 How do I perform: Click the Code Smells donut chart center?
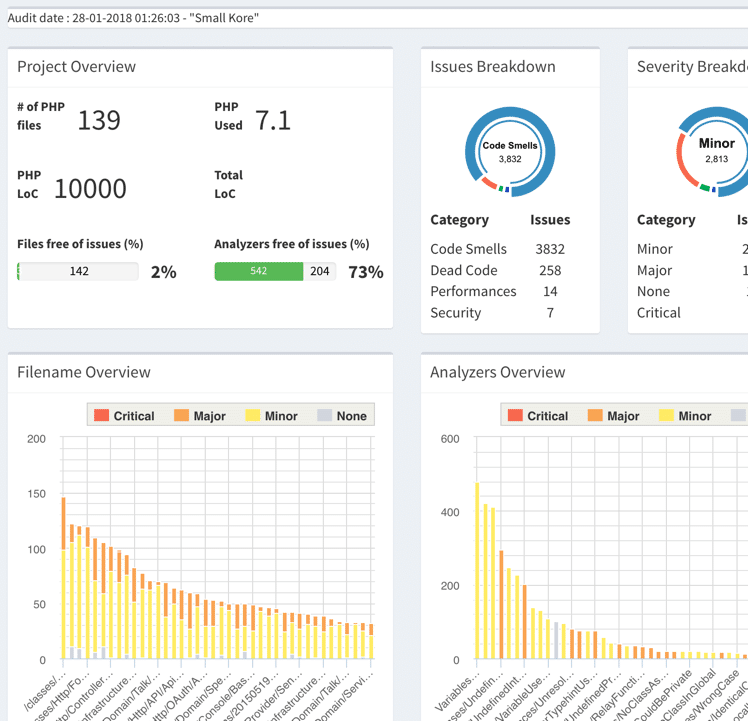[510, 152]
